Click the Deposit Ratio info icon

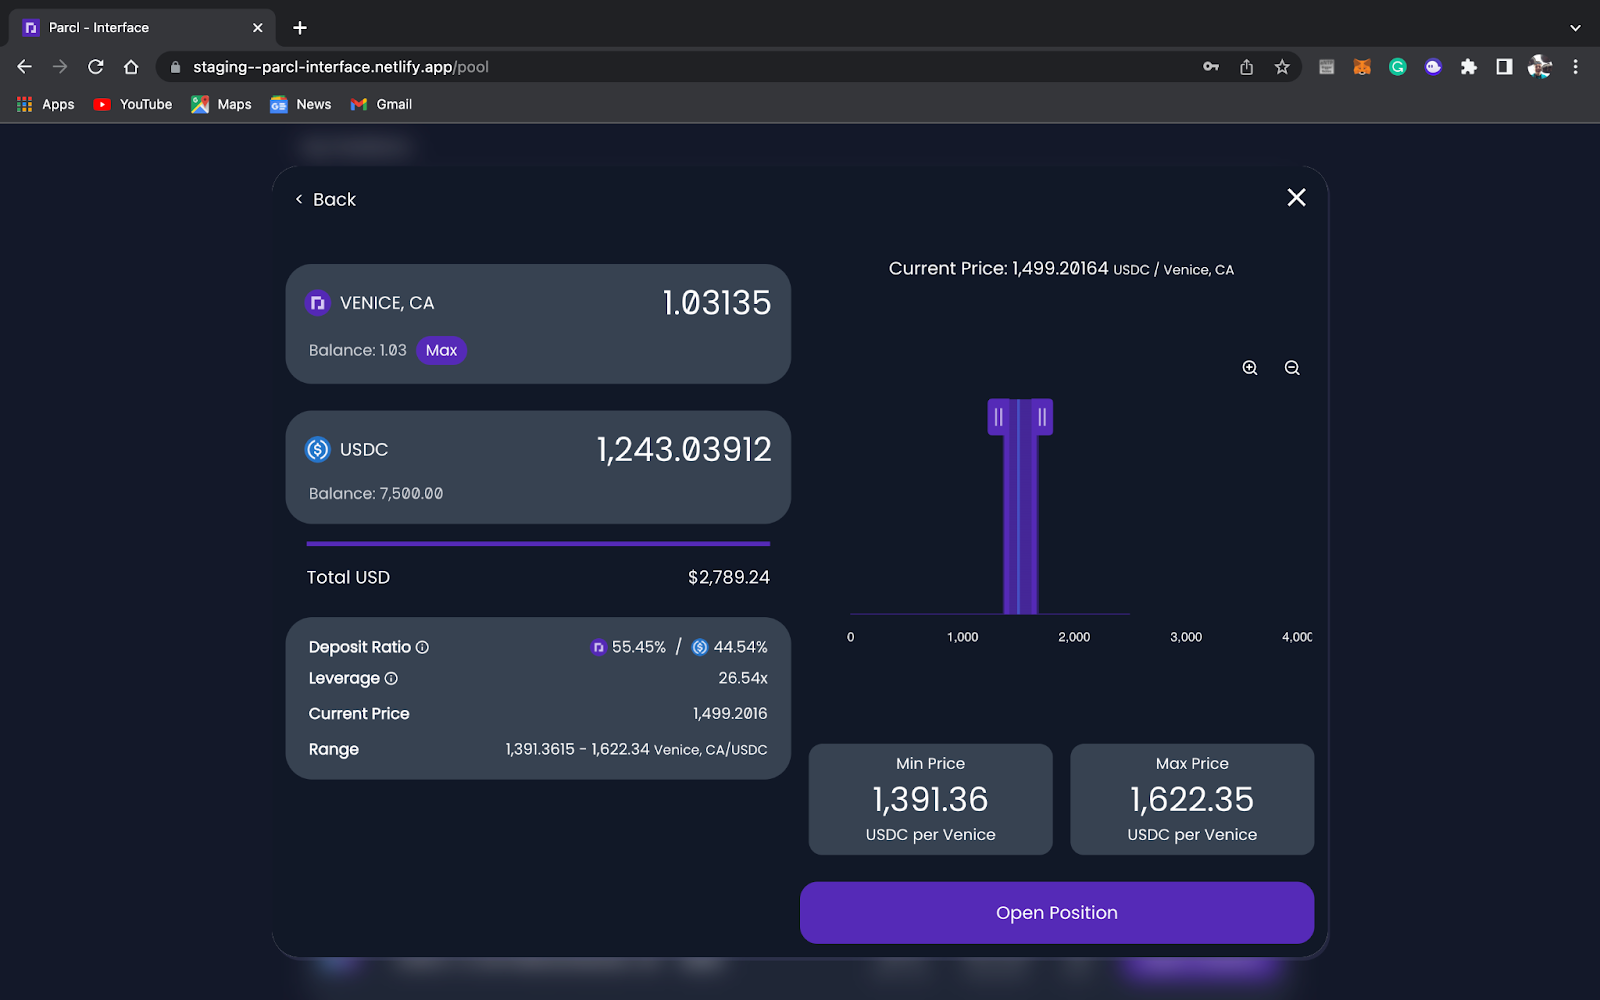coord(422,647)
